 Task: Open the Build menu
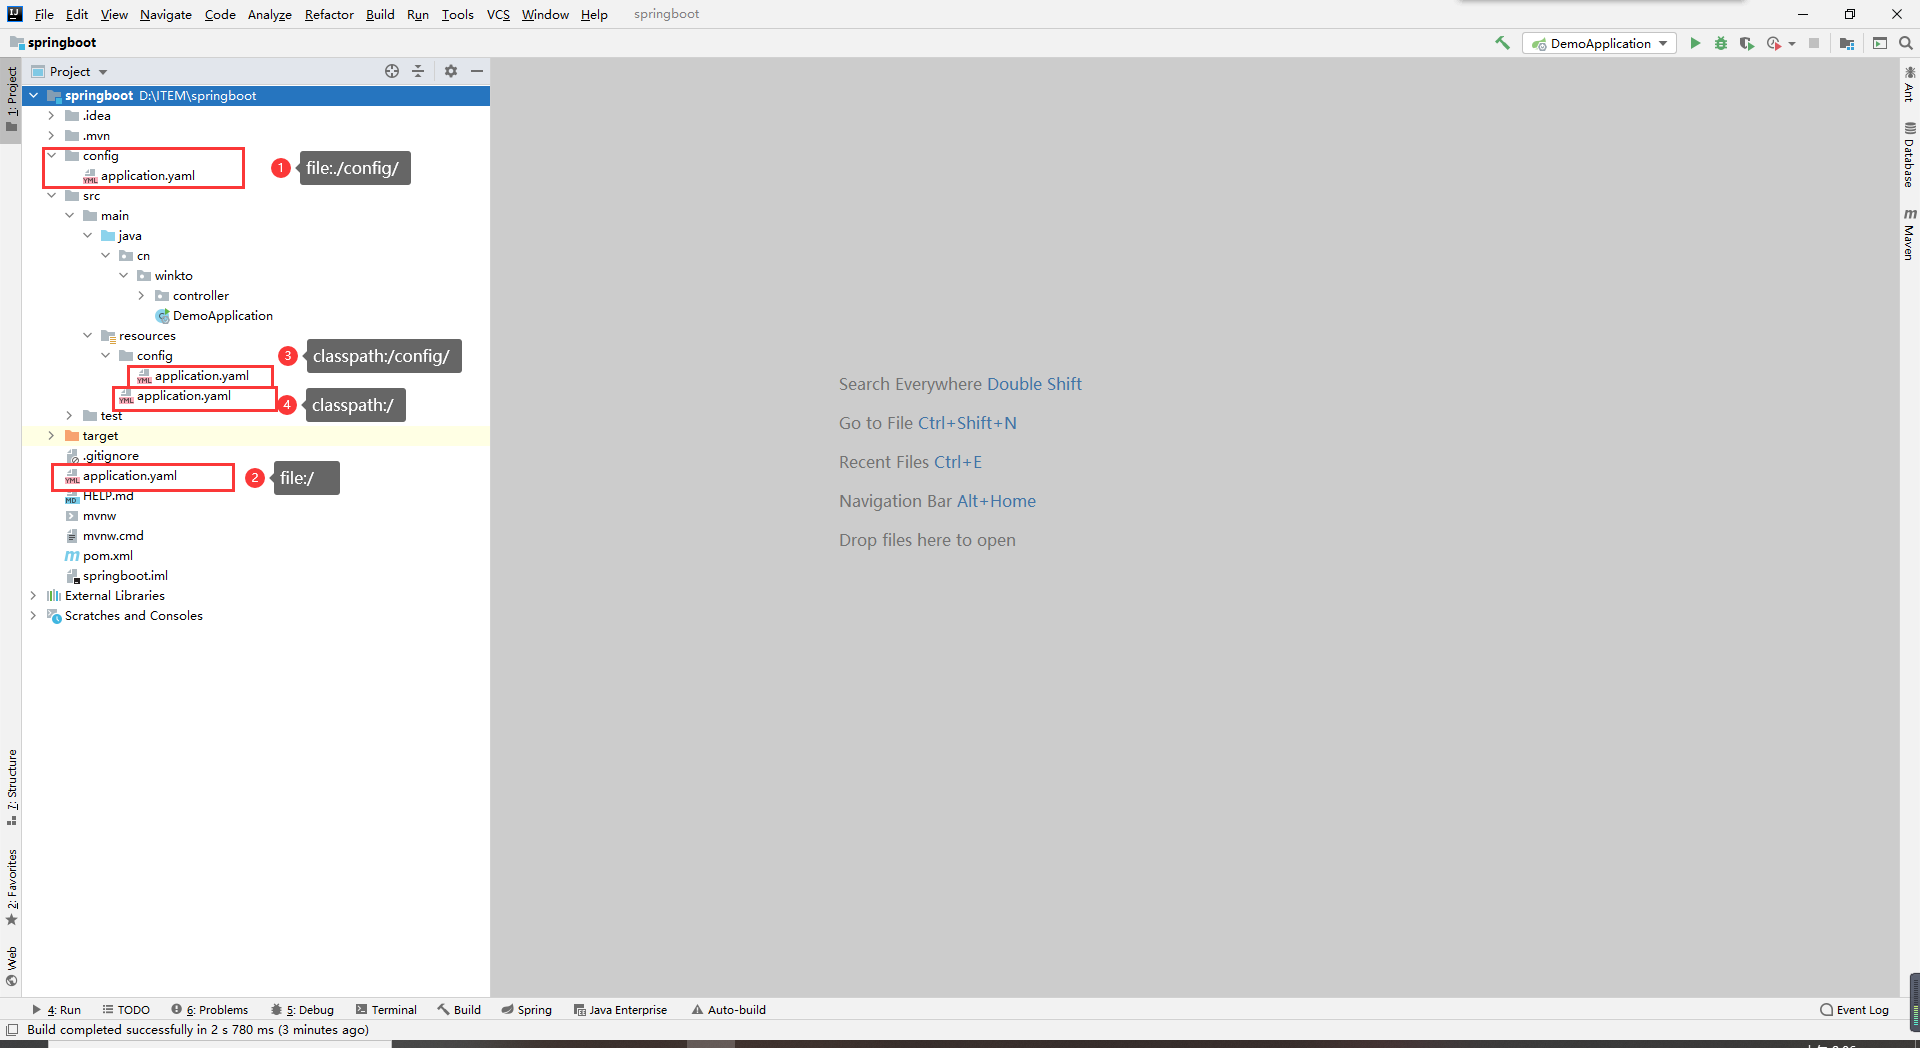click(380, 14)
